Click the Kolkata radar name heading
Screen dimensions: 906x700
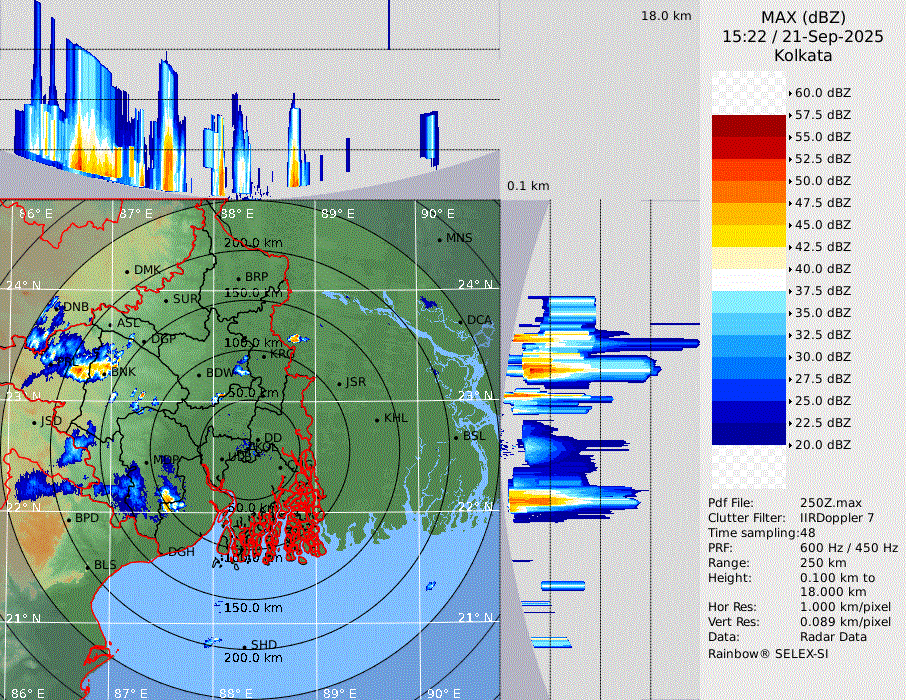pyautogui.click(x=802, y=55)
